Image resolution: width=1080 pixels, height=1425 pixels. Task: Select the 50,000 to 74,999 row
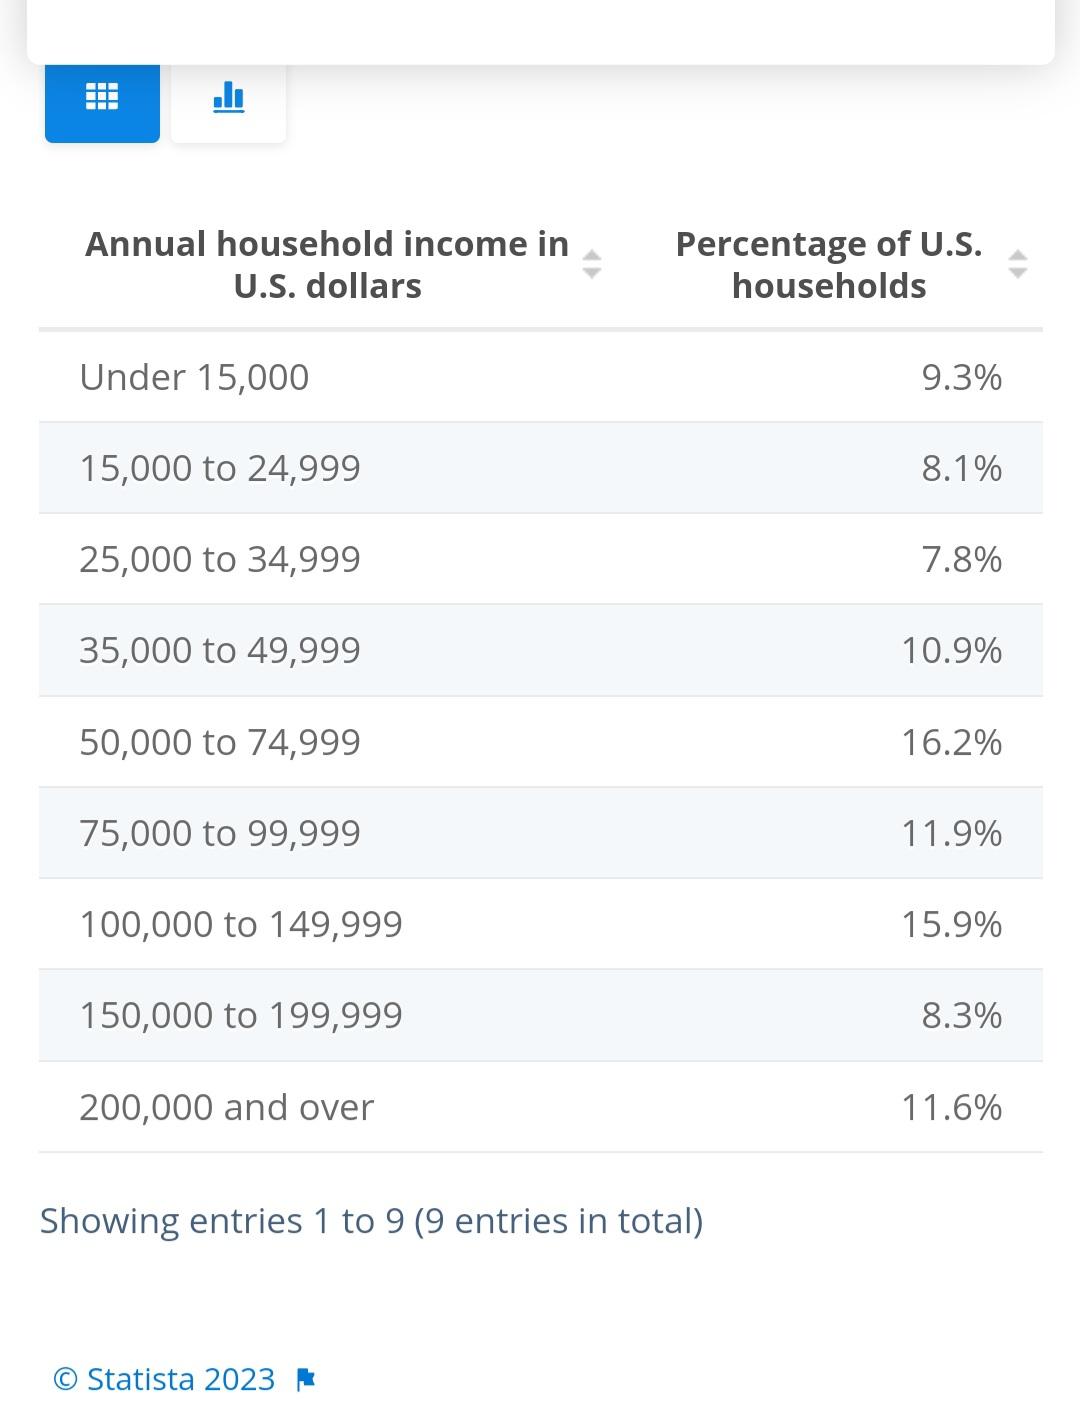click(x=541, y=742)
